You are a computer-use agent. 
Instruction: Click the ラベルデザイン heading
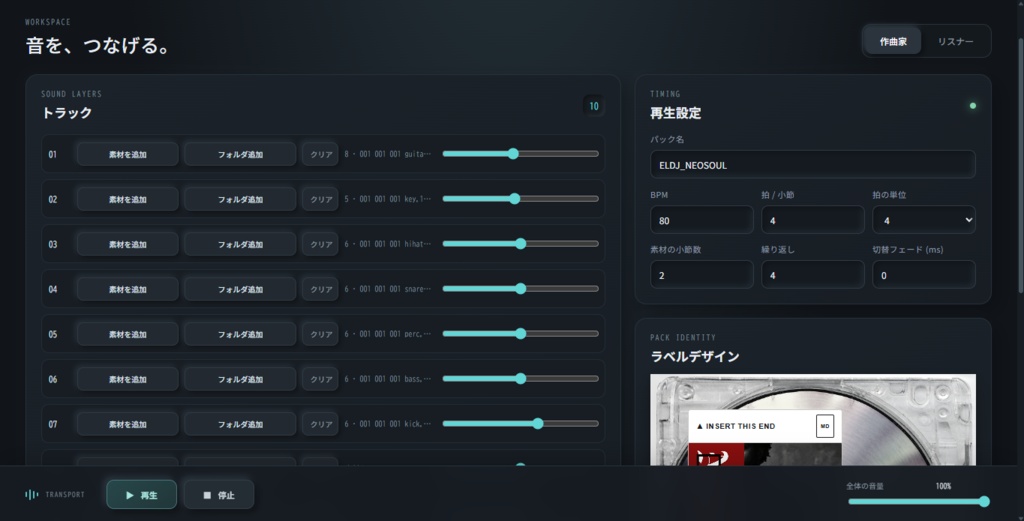tap(695, 356)
